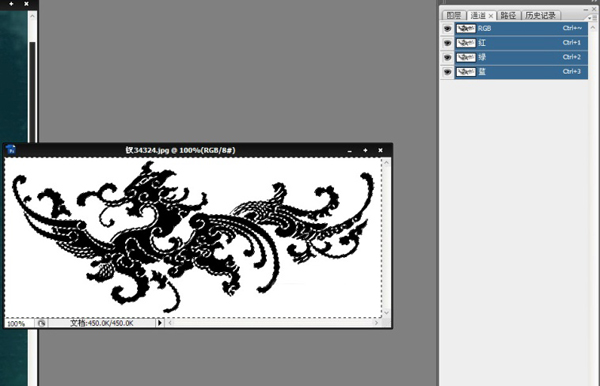Image resolution: width=600 pixels, height=386 pixels.
Task: Close the background window at top-left
Action: (x=26, y=4)
